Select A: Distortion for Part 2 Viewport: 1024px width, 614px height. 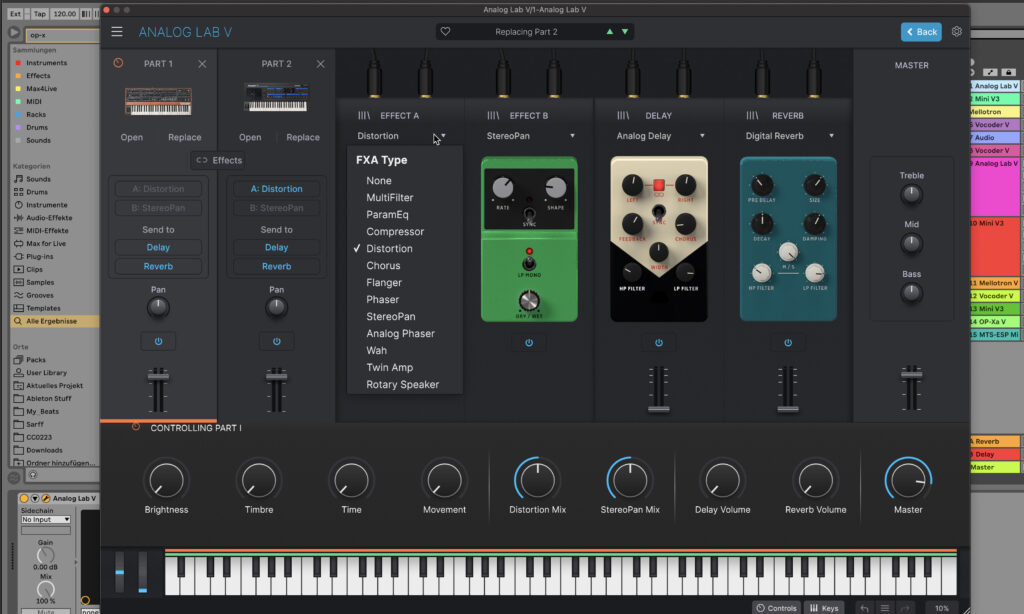(x=276, y=189)
